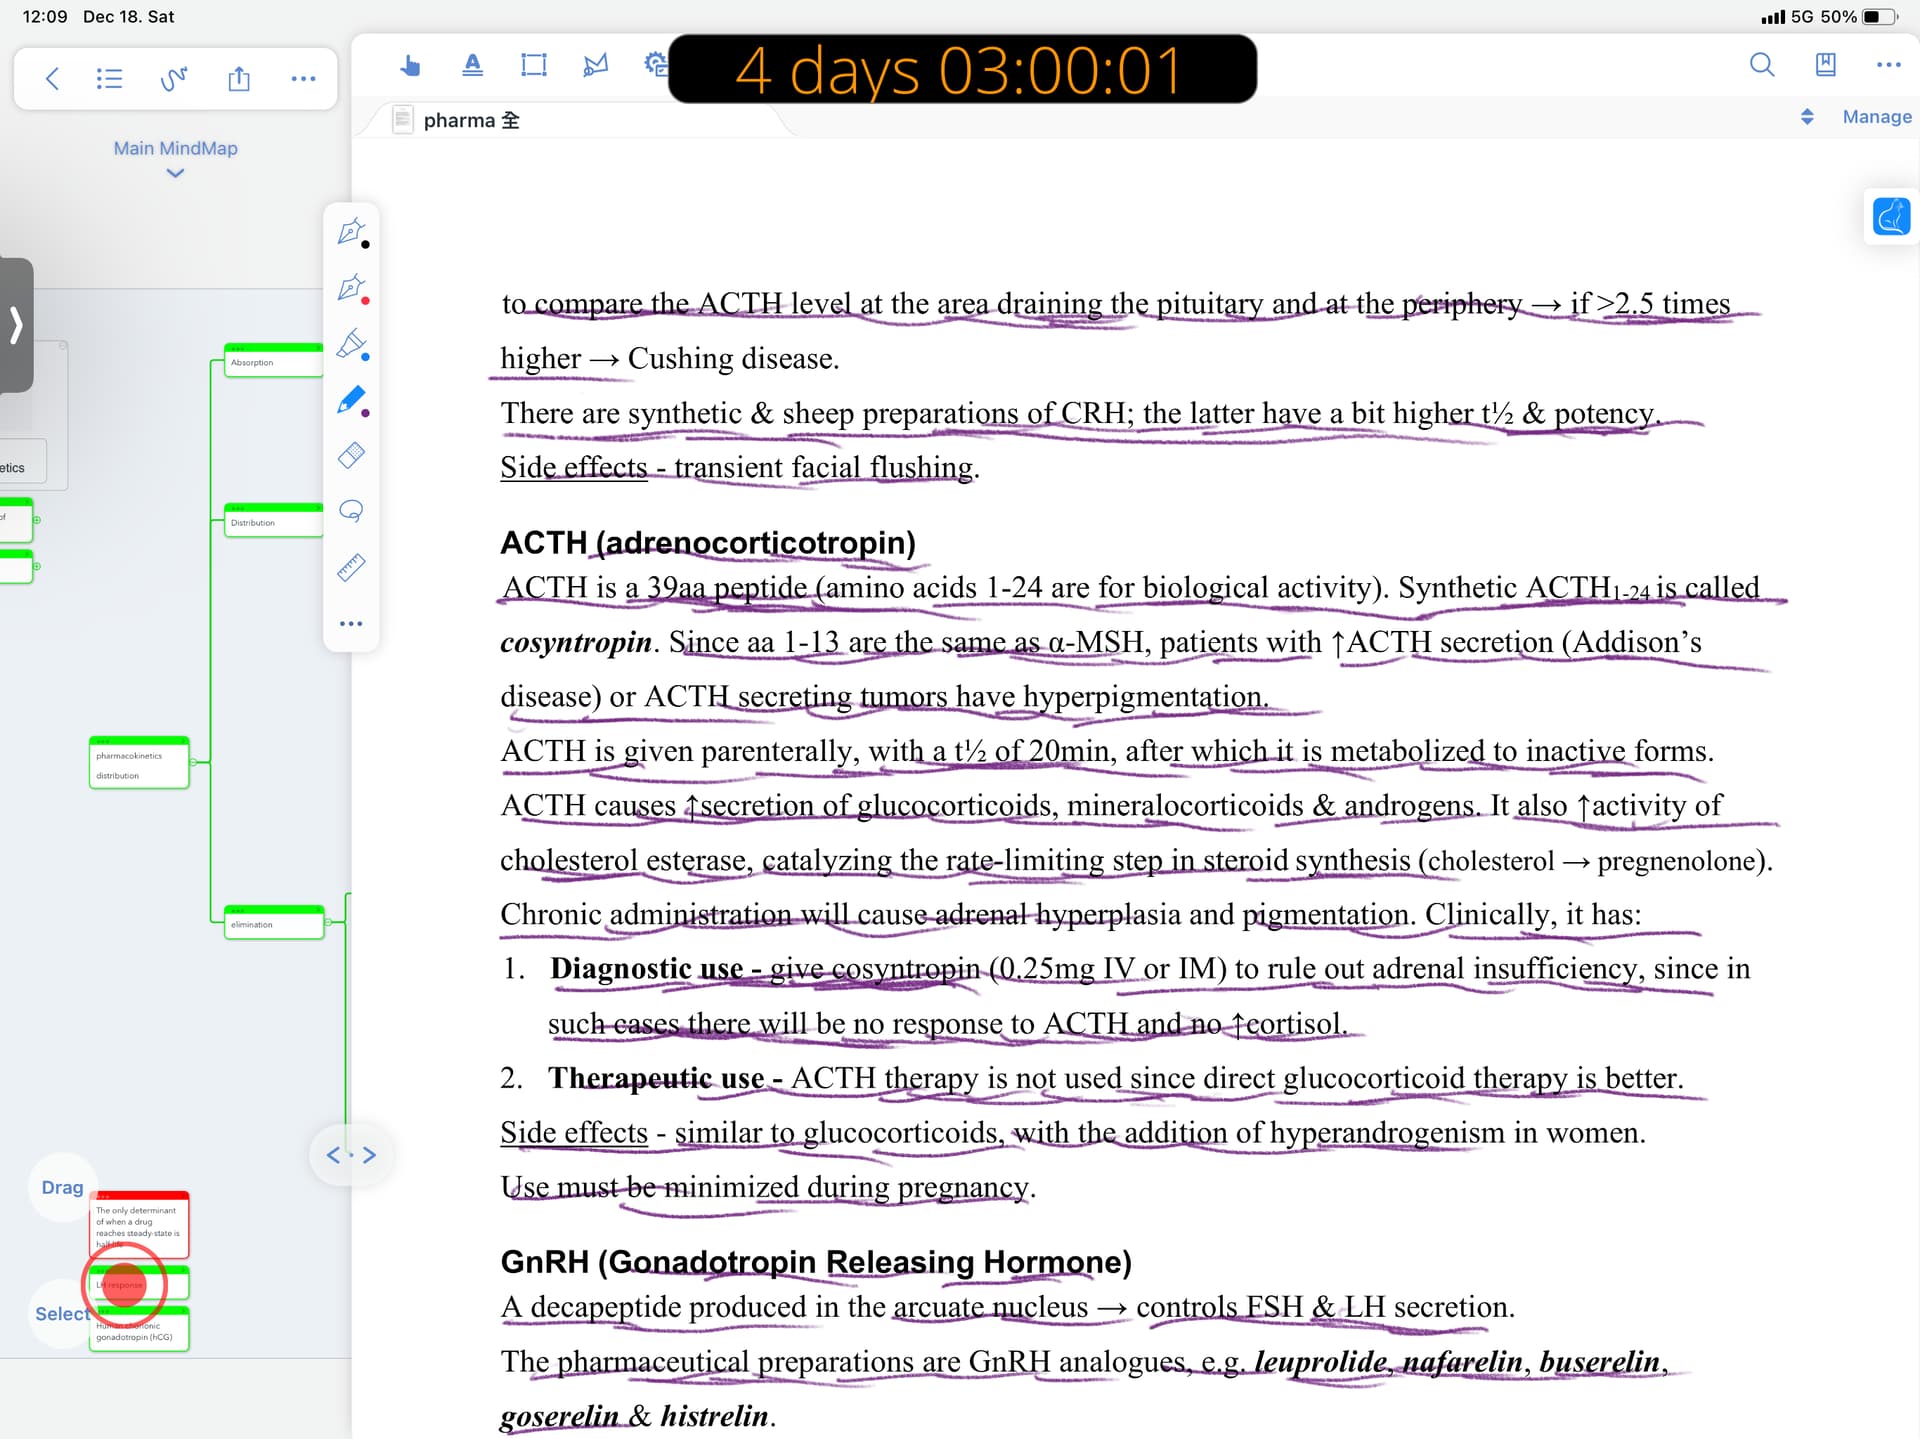Viewport: 1920px width, 1439px height.
Task: Click the up-down sort arrows next to Manage
Action: pyautogui.click(x=1807, y=117)
